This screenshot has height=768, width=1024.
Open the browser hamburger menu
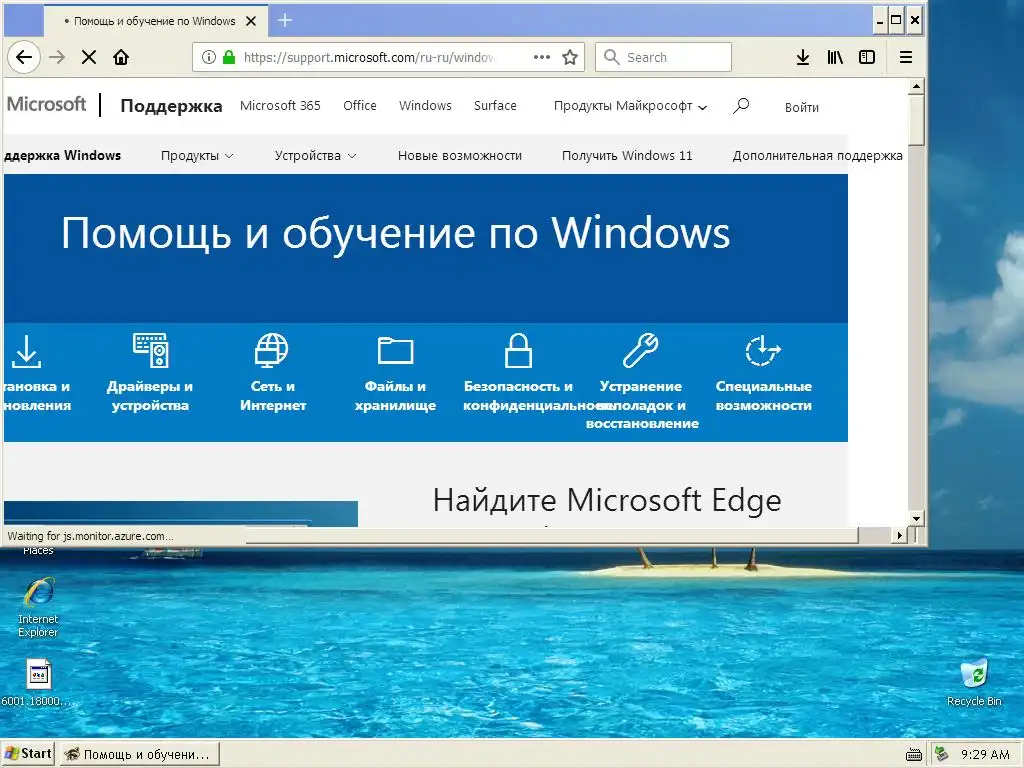click(906, 57)
